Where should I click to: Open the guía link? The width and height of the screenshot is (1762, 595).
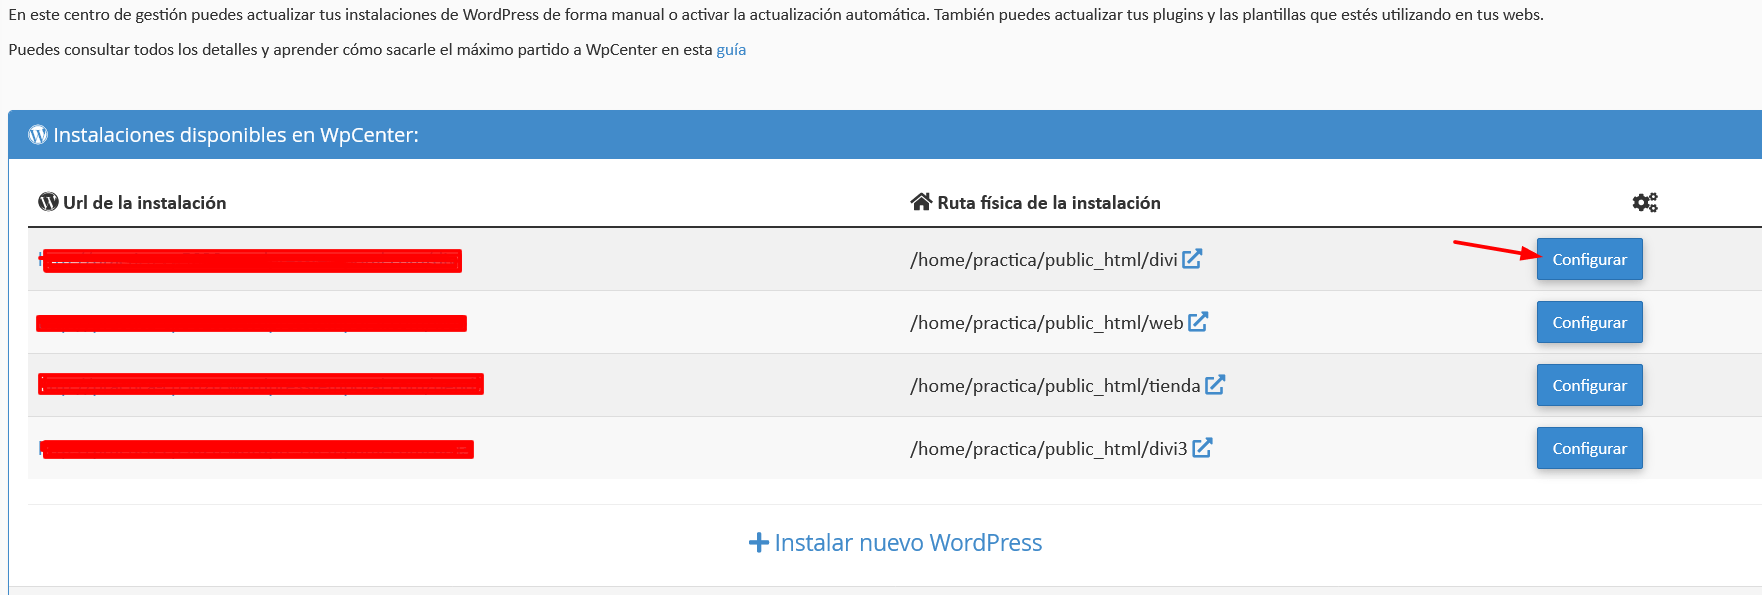click(731, 50)
